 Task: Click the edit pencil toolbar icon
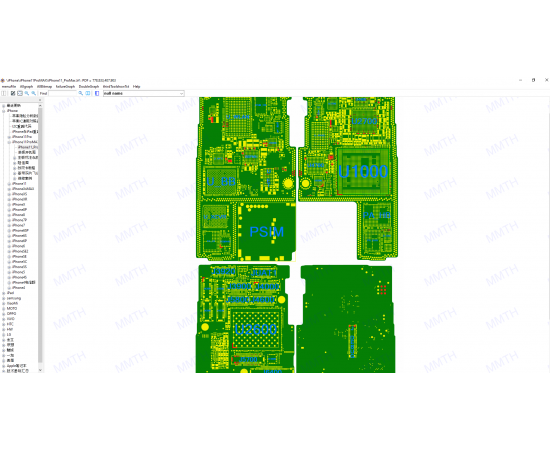[13, 93]
